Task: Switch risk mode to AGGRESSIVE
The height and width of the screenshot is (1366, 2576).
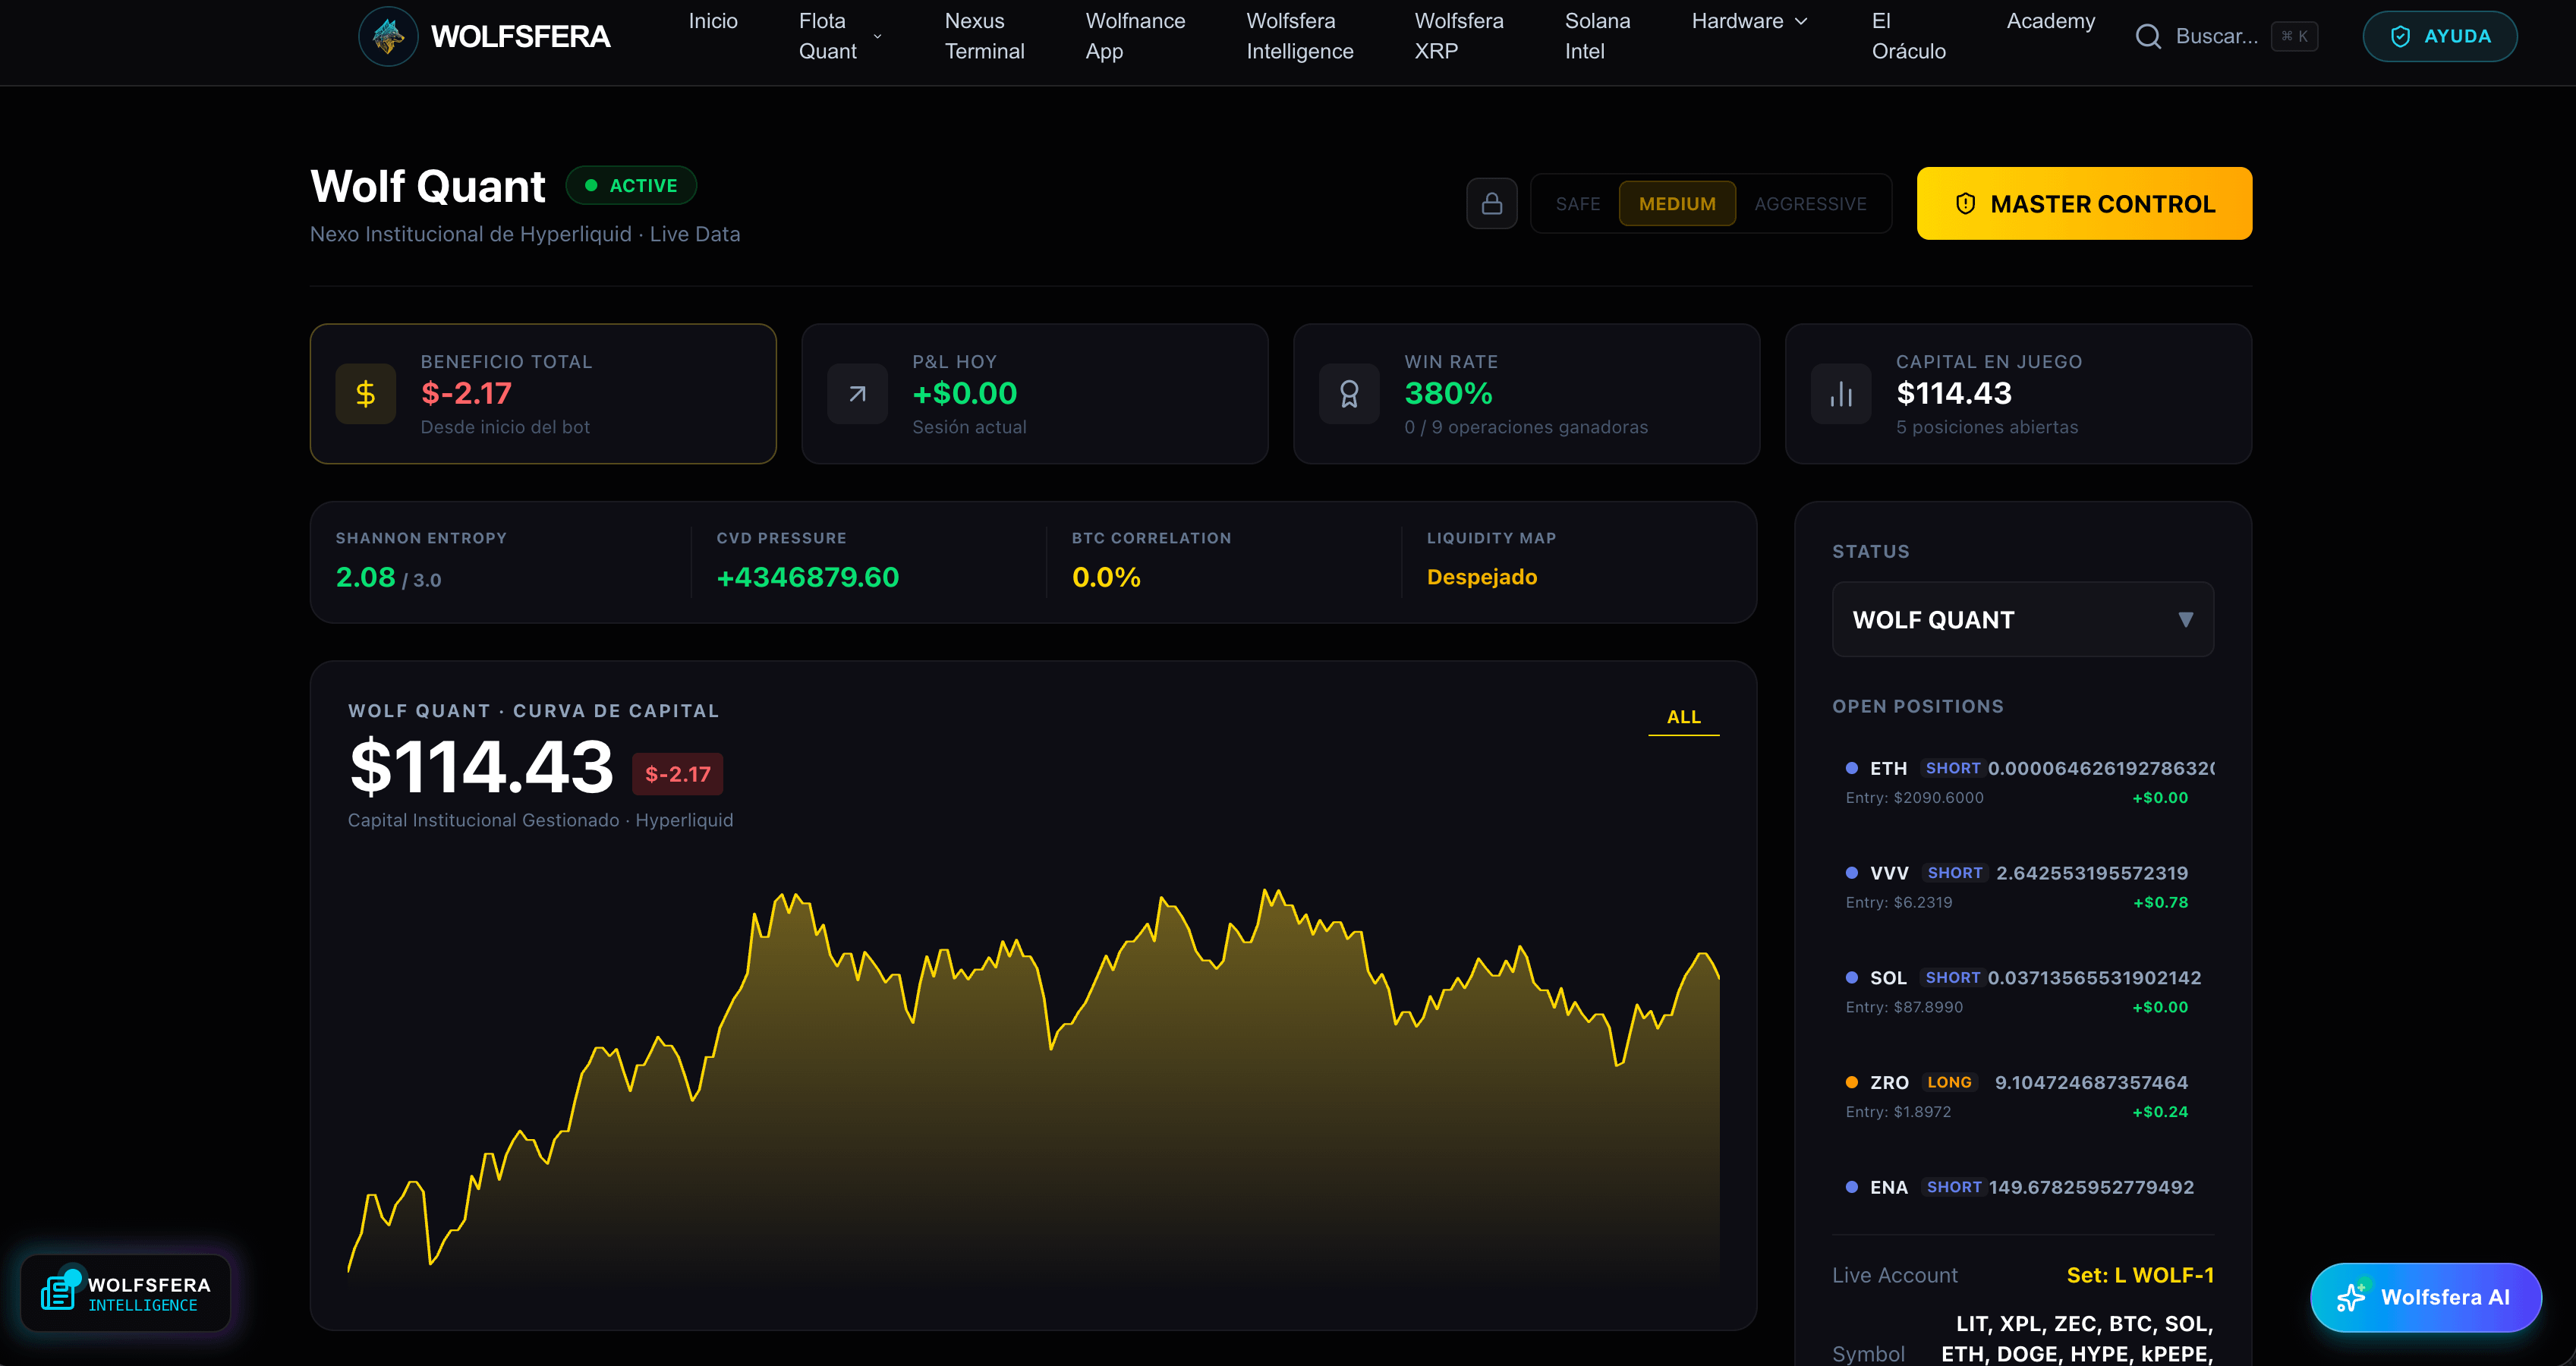Action: pyautogui.click(x=1809, y=204)
